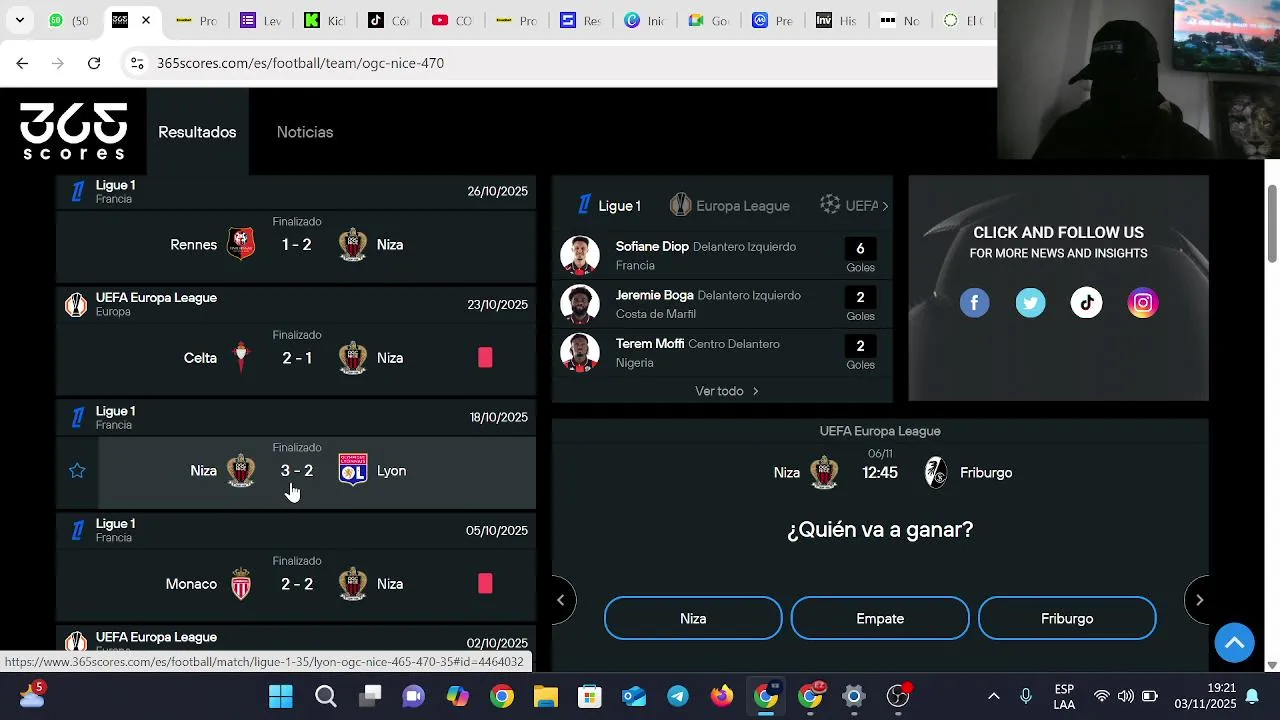Switch to the YouTube browser tab
Viewport: 1280px width, 720px height.
tap(453, 20)
